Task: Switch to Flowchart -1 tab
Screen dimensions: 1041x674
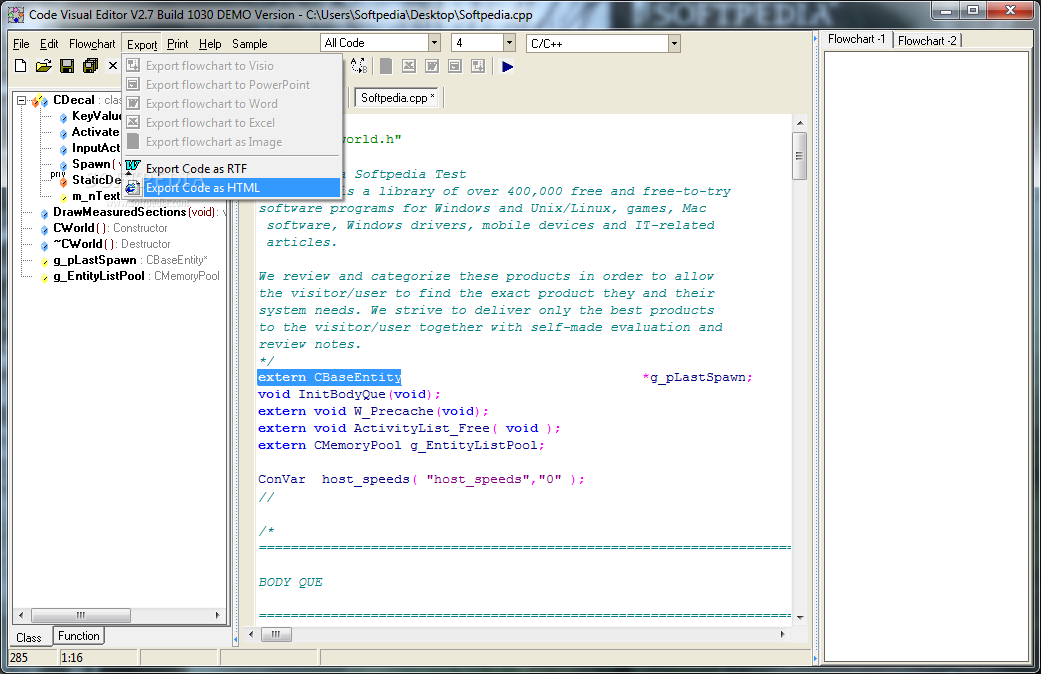Action: (x=856, y=39)
